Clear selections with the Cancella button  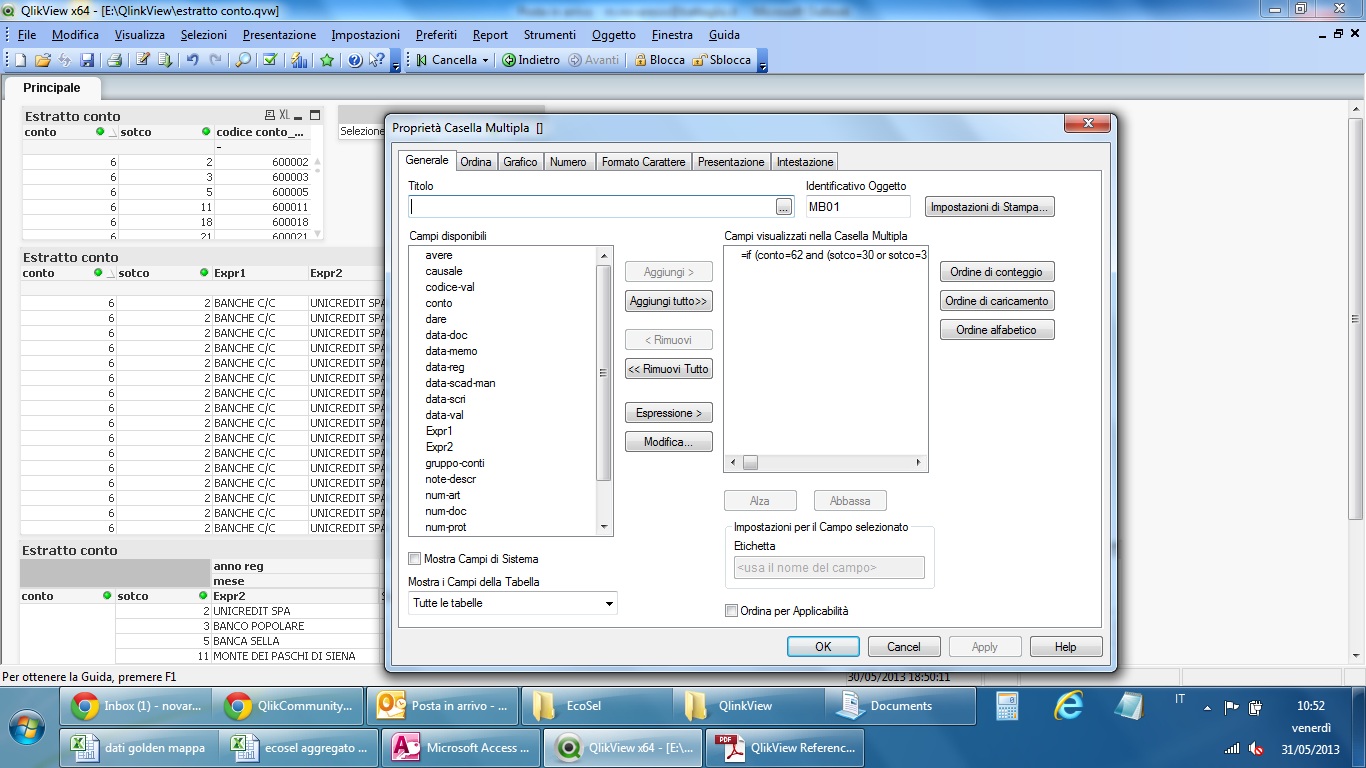pos(446,60)
